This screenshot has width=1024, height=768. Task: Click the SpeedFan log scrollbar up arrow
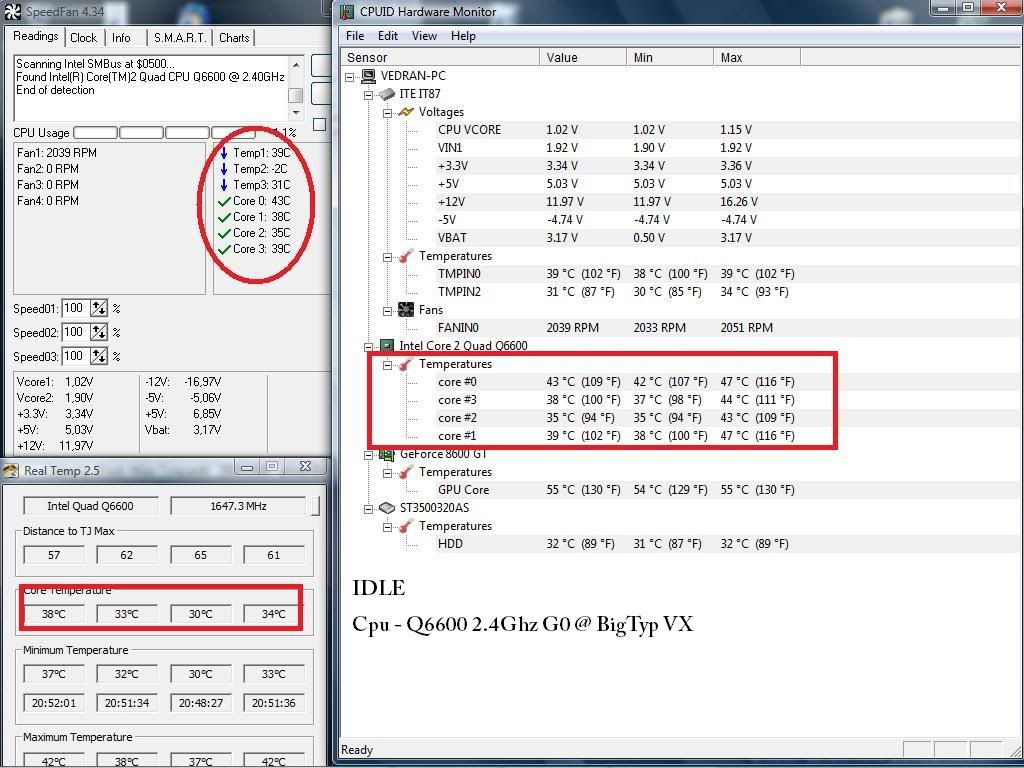tap(296, 64)
